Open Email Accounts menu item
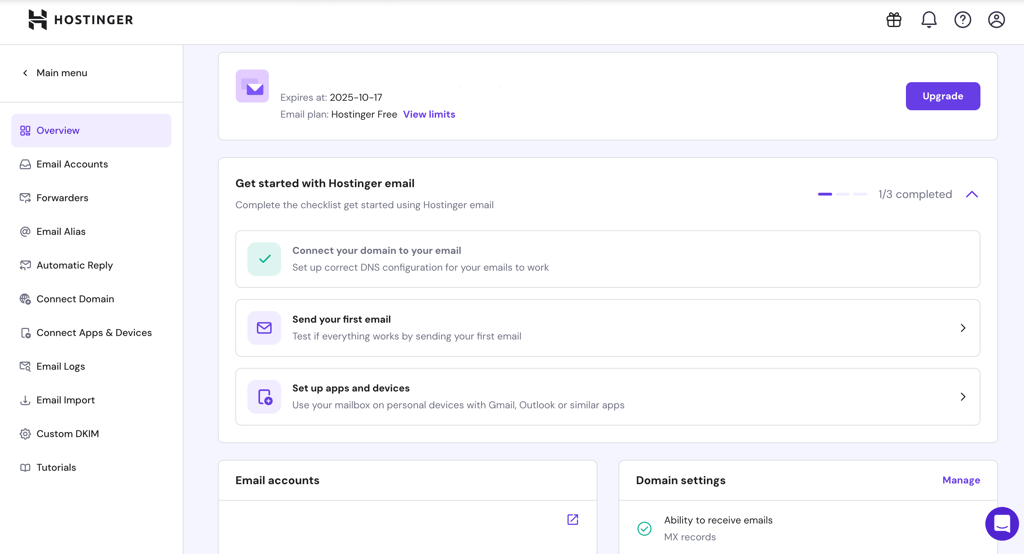Viewport: 1024px width, 554px height. pyautogui.click(x=91, y=165)
